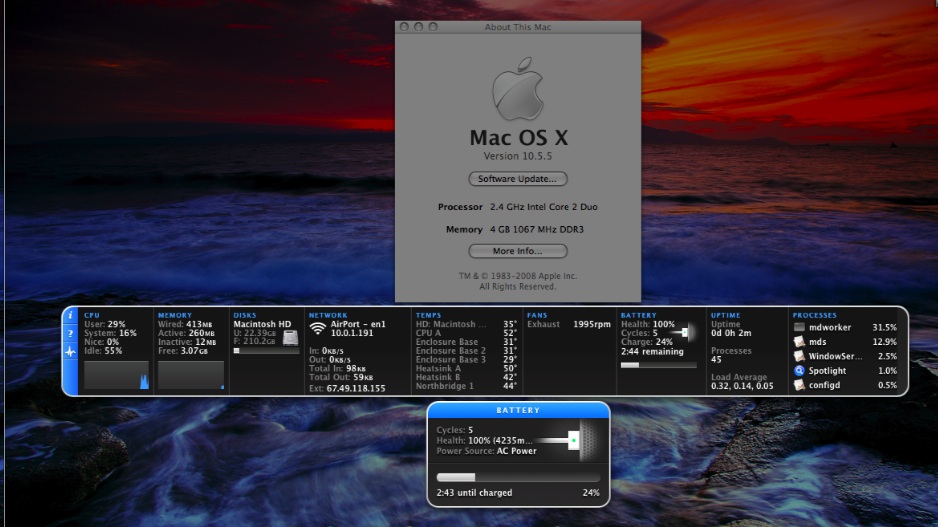The height and width of the screenshot is (527, 938).
Task: Click the "Idle: 55%" CPU reading
Action: pyautogui.click(x=103, y=351)
